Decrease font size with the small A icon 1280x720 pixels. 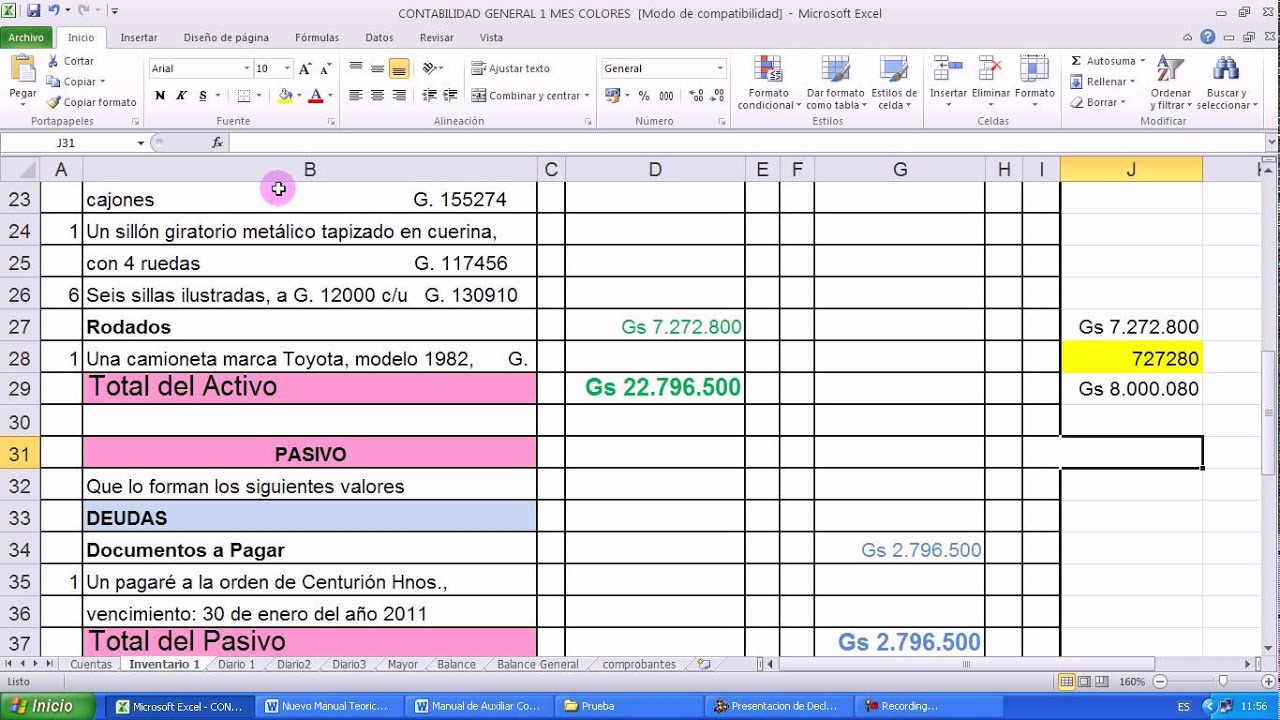pos(324,69)
